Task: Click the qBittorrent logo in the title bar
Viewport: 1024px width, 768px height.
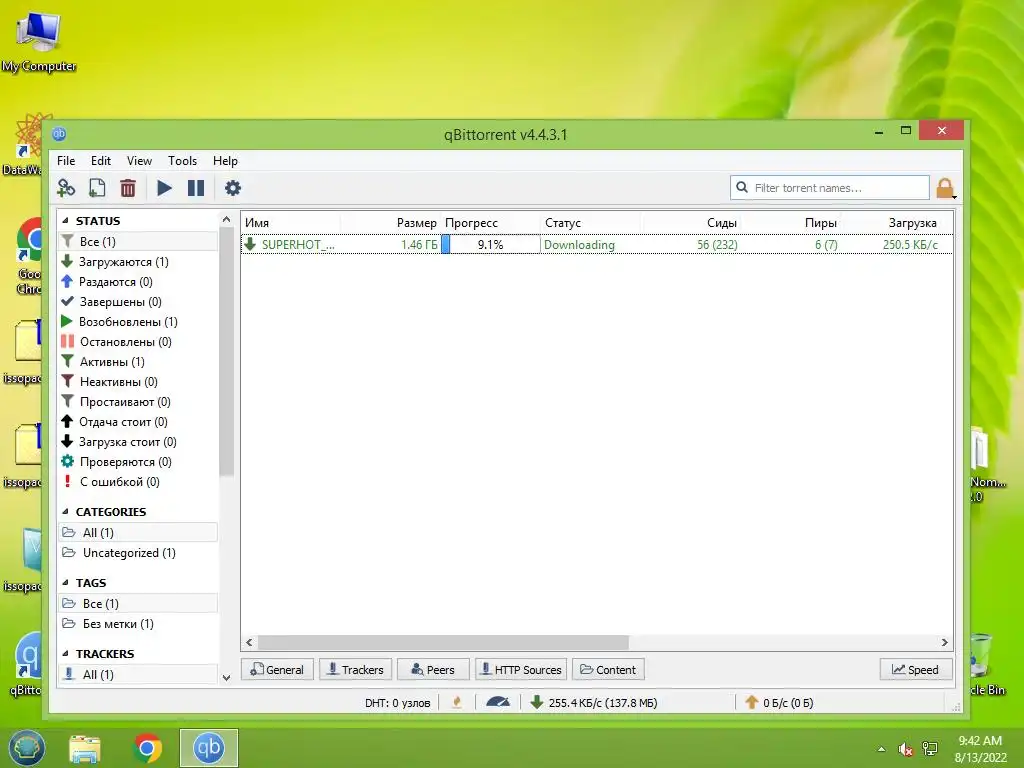Action: (59, 134)
